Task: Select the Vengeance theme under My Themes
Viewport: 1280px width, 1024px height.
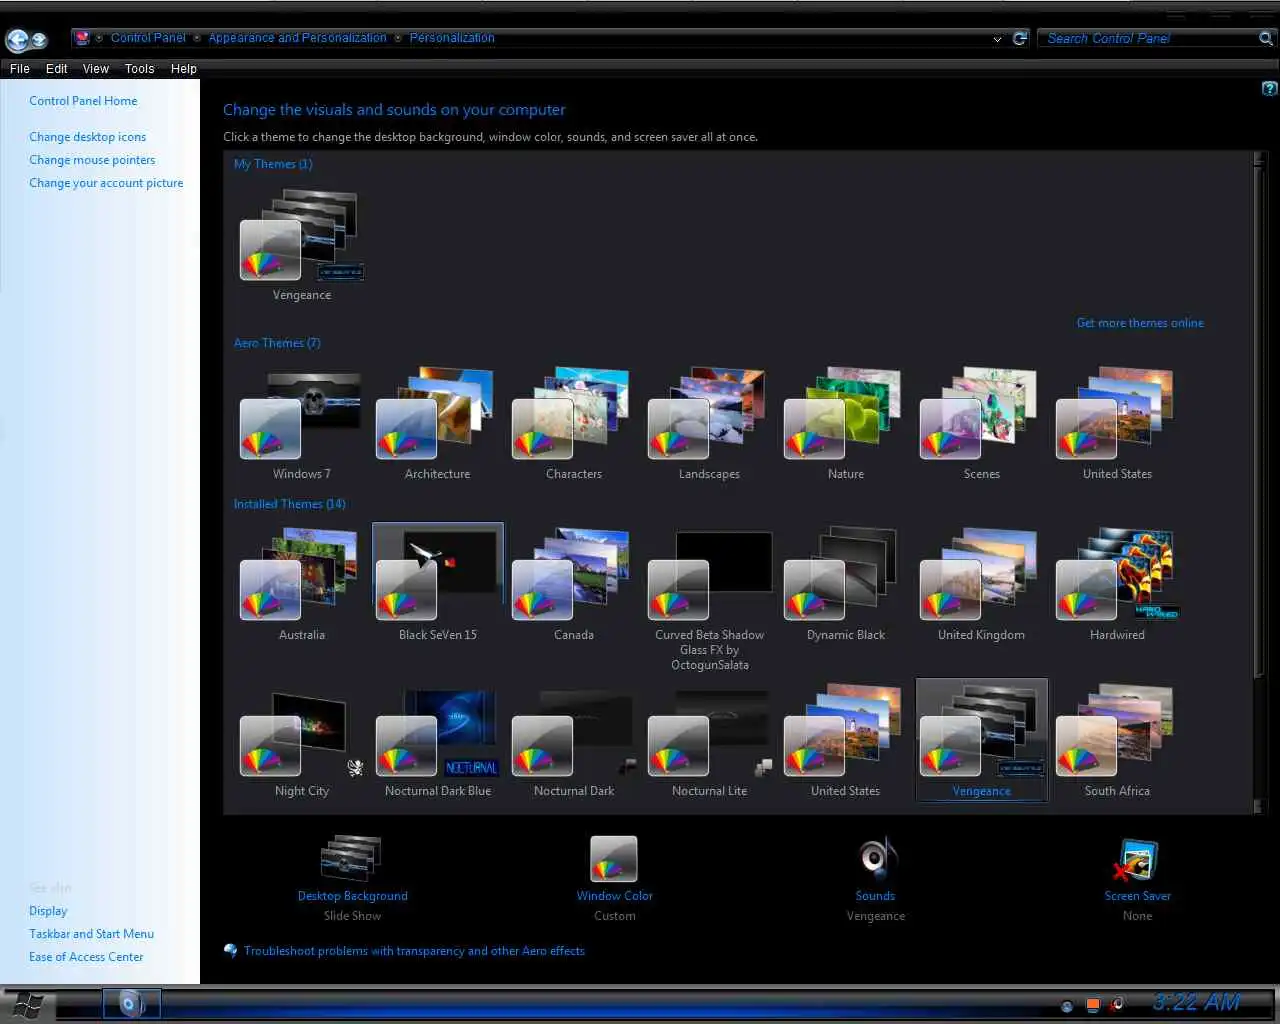Action: click(x=301, y=246)
